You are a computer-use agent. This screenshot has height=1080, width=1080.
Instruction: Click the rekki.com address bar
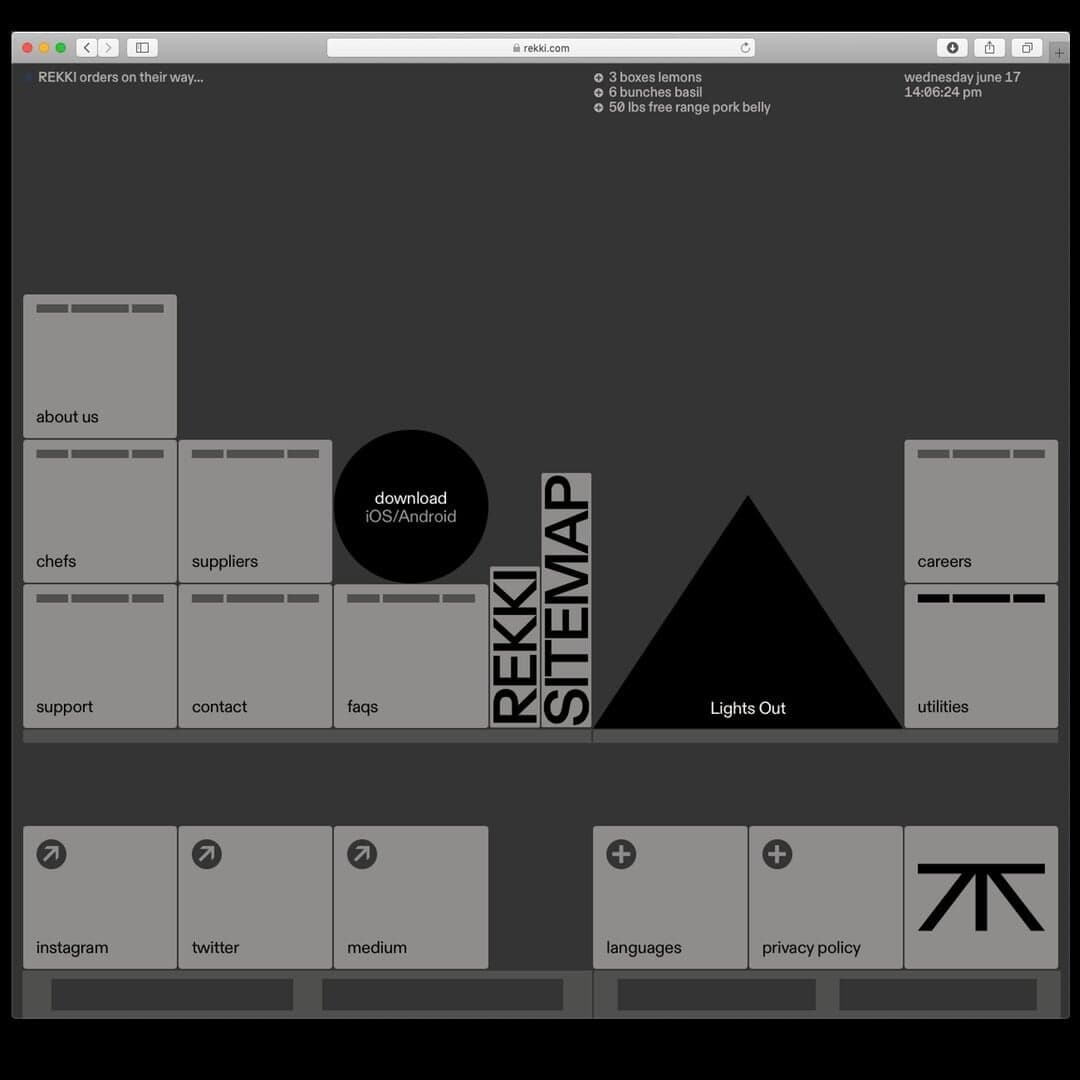[x=540, y=47]
